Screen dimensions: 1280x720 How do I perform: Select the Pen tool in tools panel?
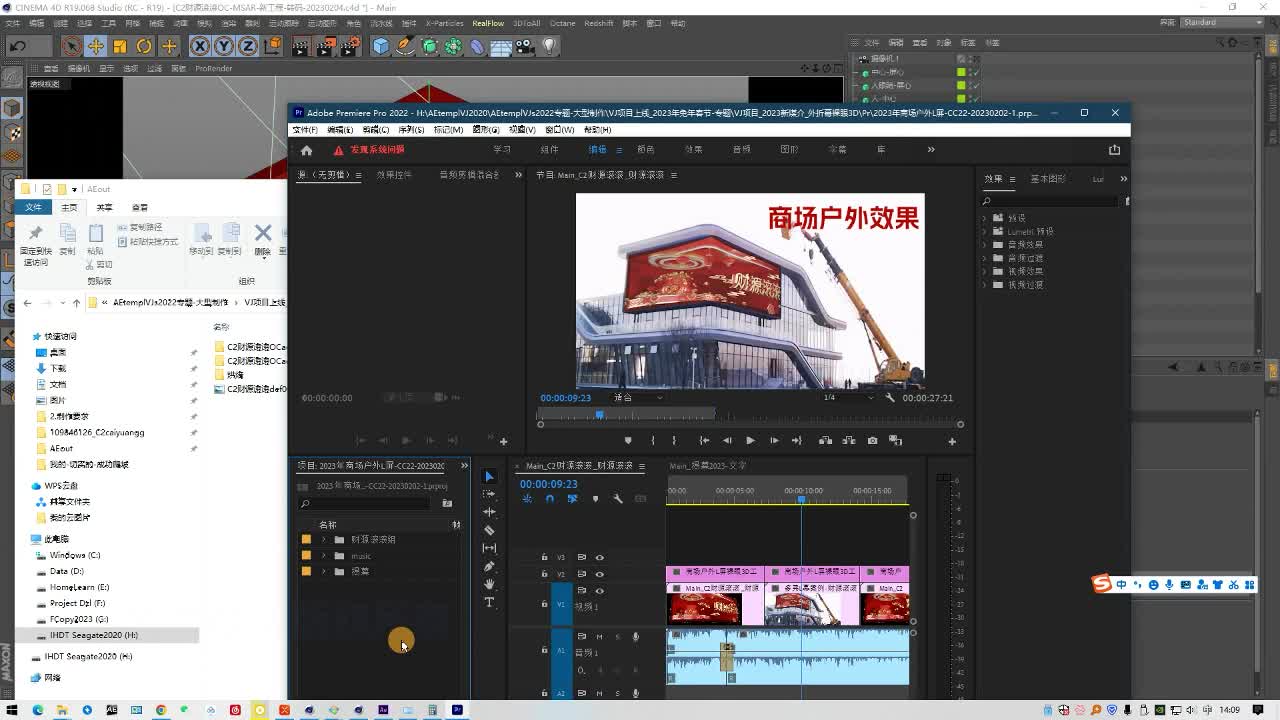(489, 566)
